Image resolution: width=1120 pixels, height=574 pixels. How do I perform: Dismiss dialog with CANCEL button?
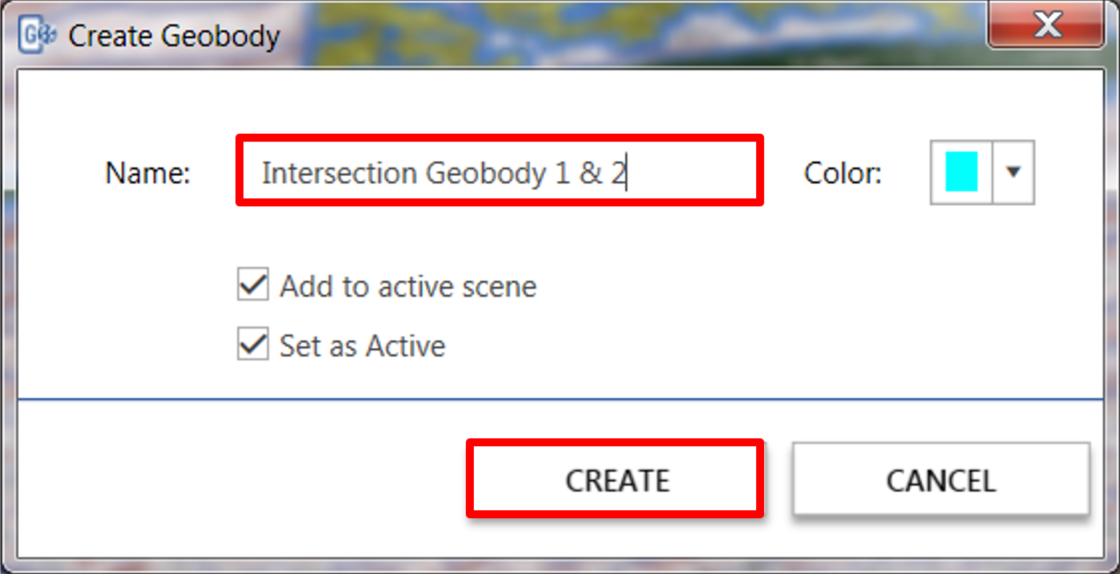[941, 478]
